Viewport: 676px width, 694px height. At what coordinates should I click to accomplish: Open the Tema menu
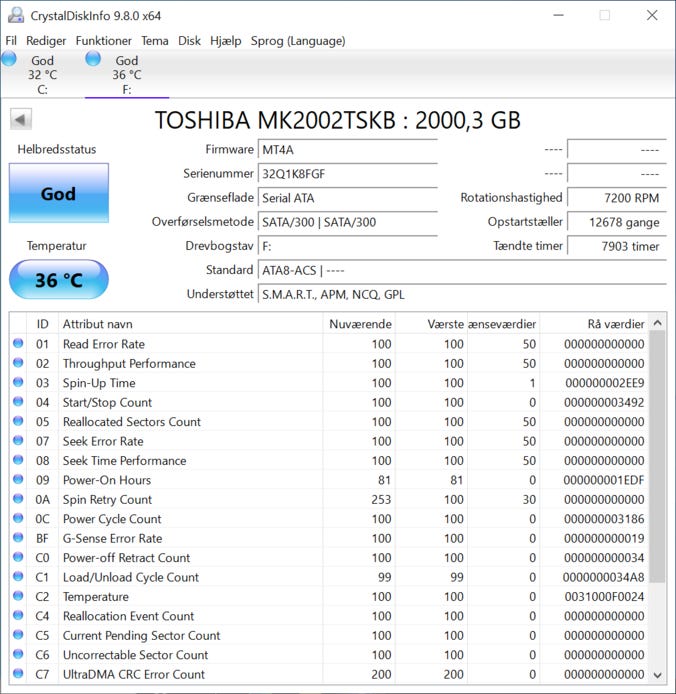coord(155,41)
